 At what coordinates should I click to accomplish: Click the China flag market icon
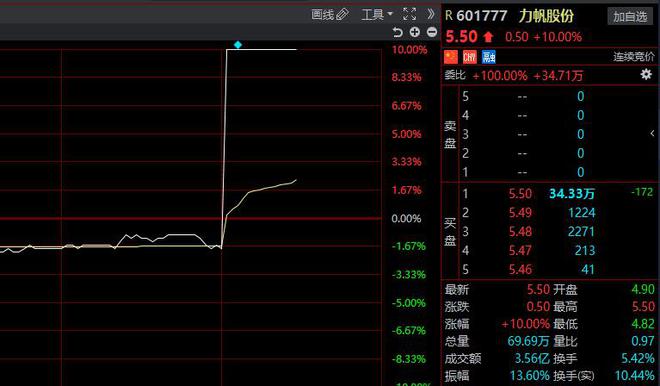point(450,57)
